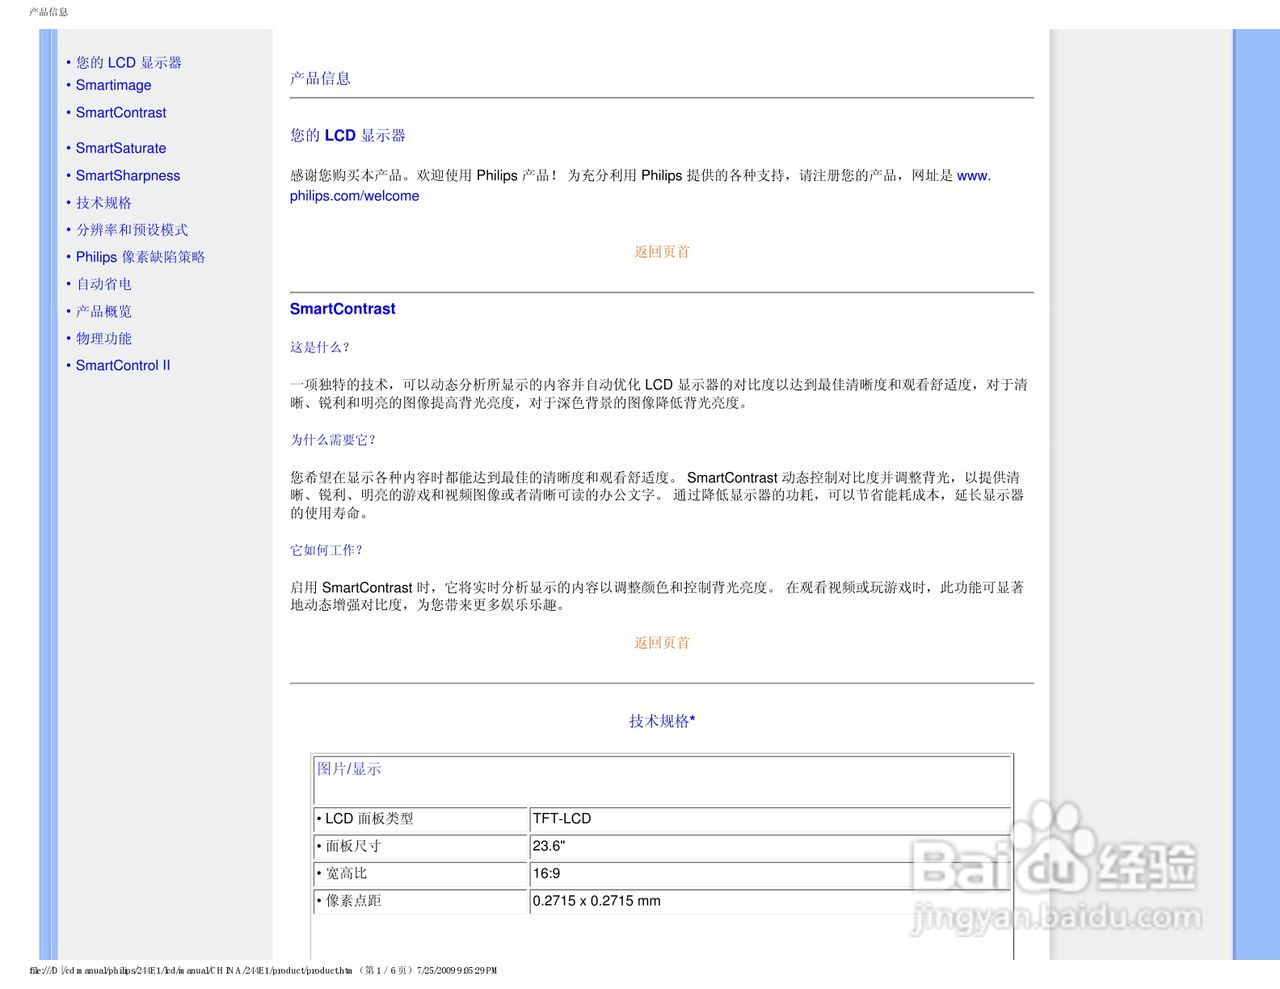Open Philips 像素缺陷策略 link
This screenshot has height=989, width=1280.
pyautogui.click(x=140, y=257)
